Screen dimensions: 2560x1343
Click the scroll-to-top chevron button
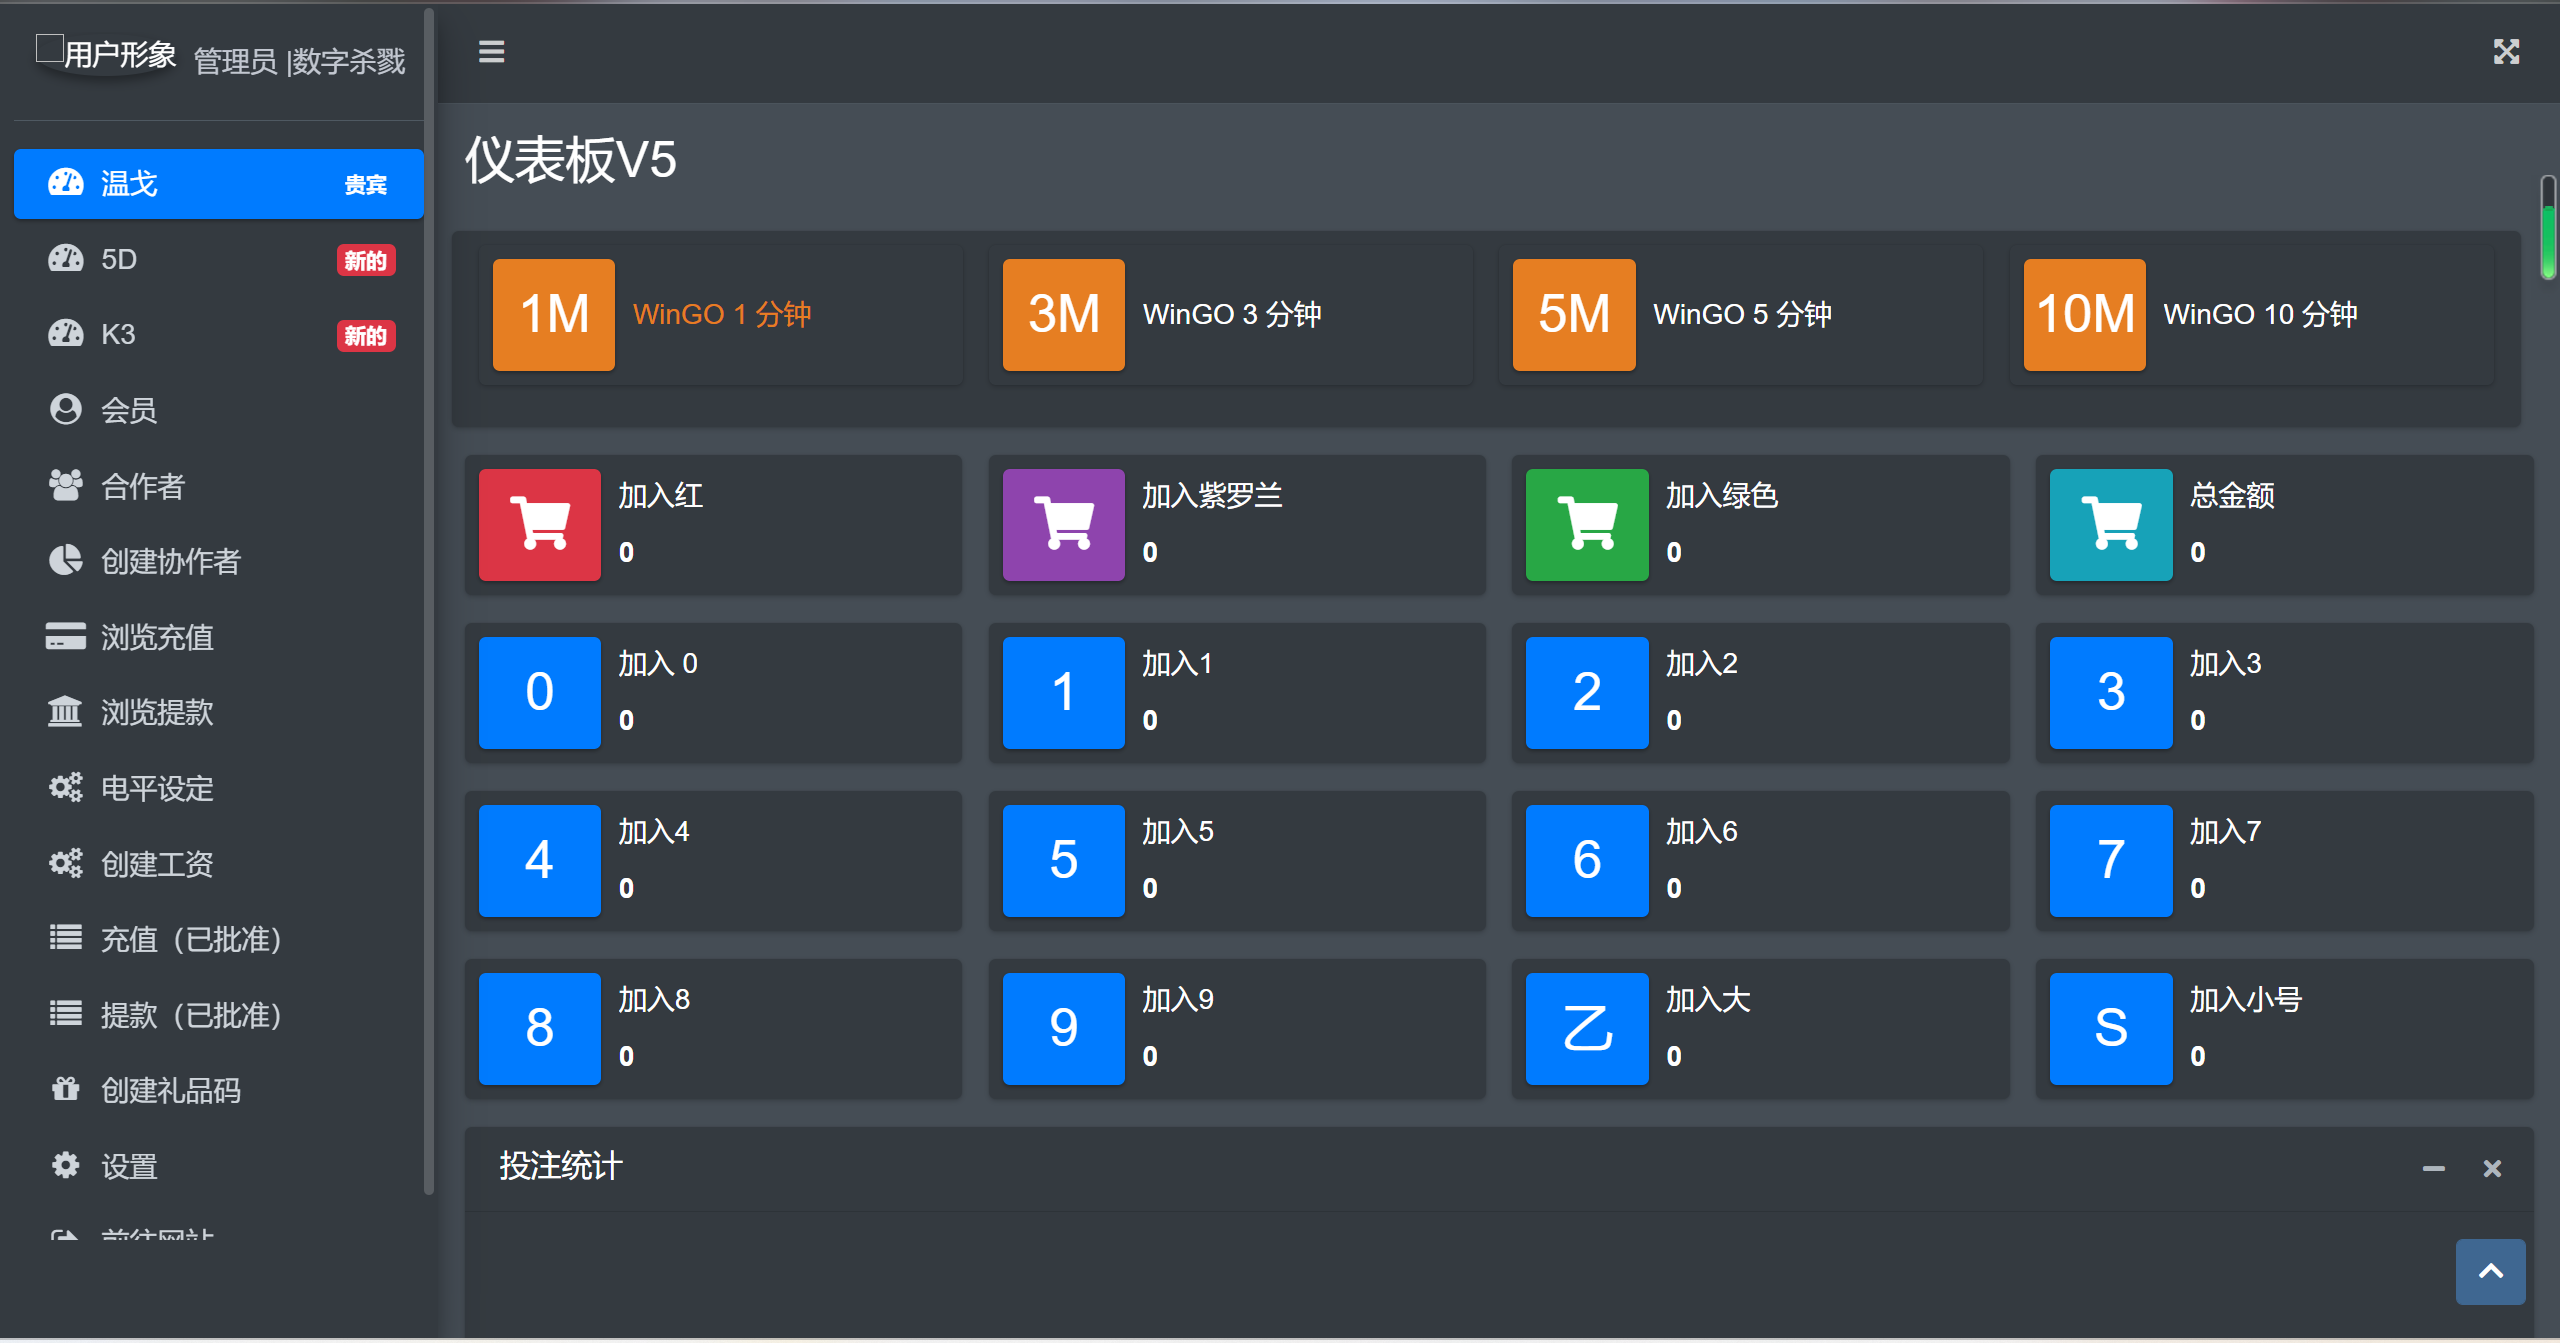pyautogui.click(x=2490, y=1271)
